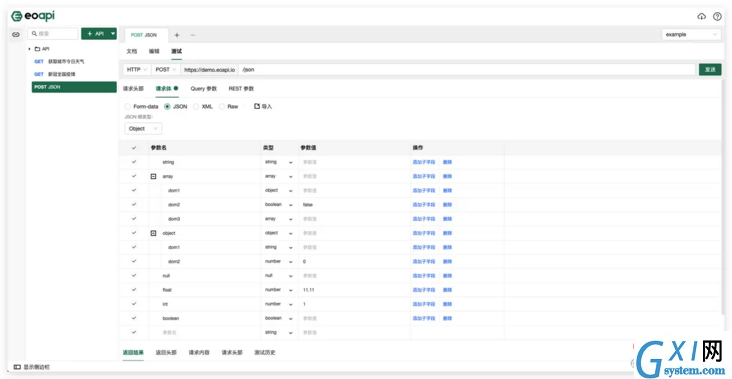
Task: Click the empty 参数名 field in the last row
Action: [x=204, y=332]
